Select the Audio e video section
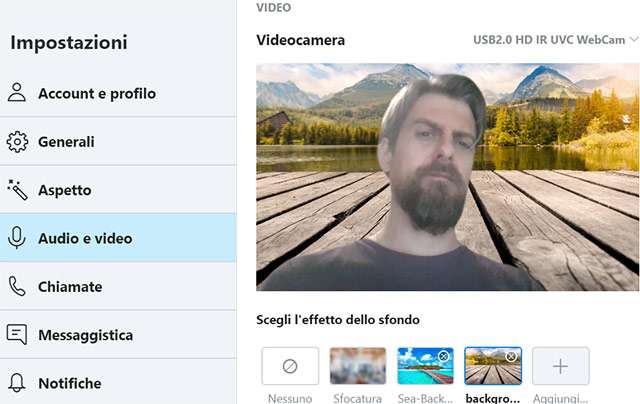Screen dimensions: 640x404 point(118,238)
